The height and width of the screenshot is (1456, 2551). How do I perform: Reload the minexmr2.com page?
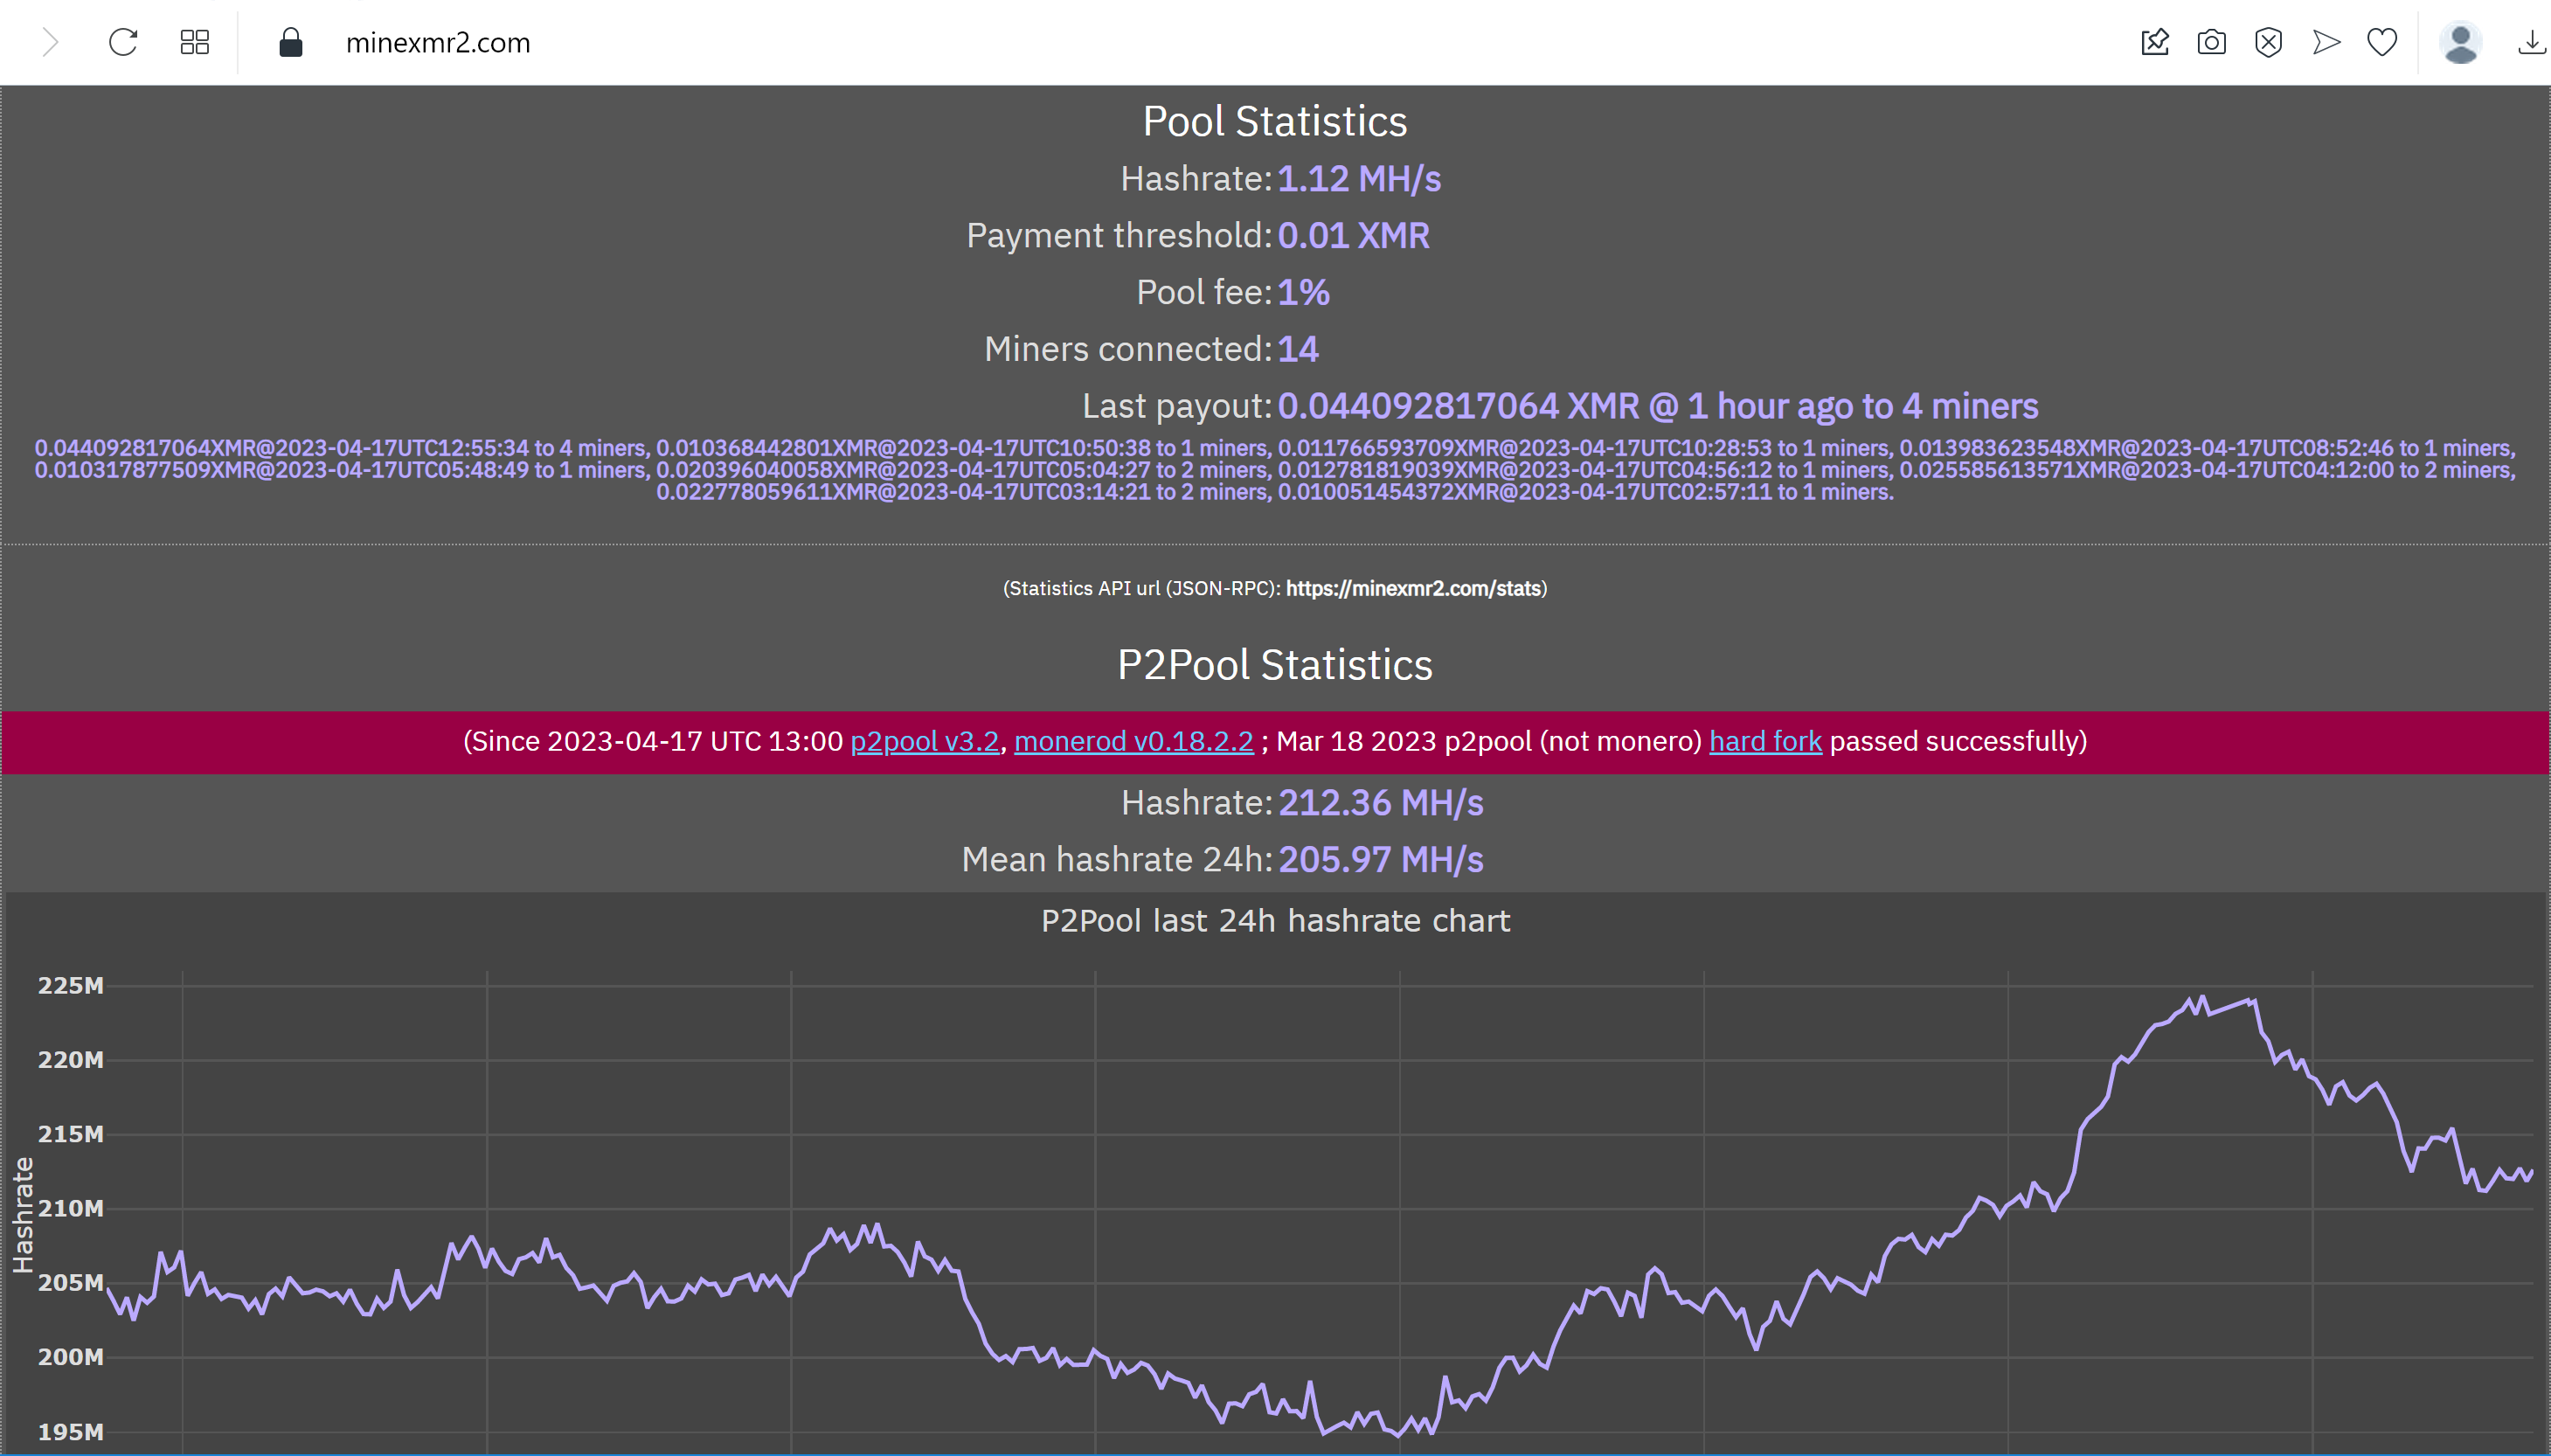(x=123, y=42)
